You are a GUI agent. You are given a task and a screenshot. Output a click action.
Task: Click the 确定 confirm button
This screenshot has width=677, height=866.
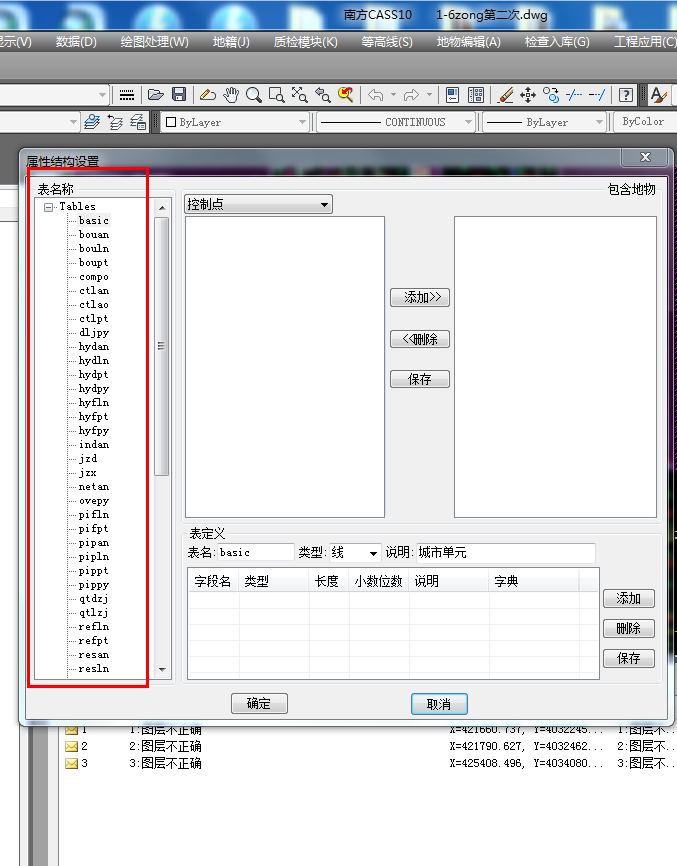tap(259, 704)
